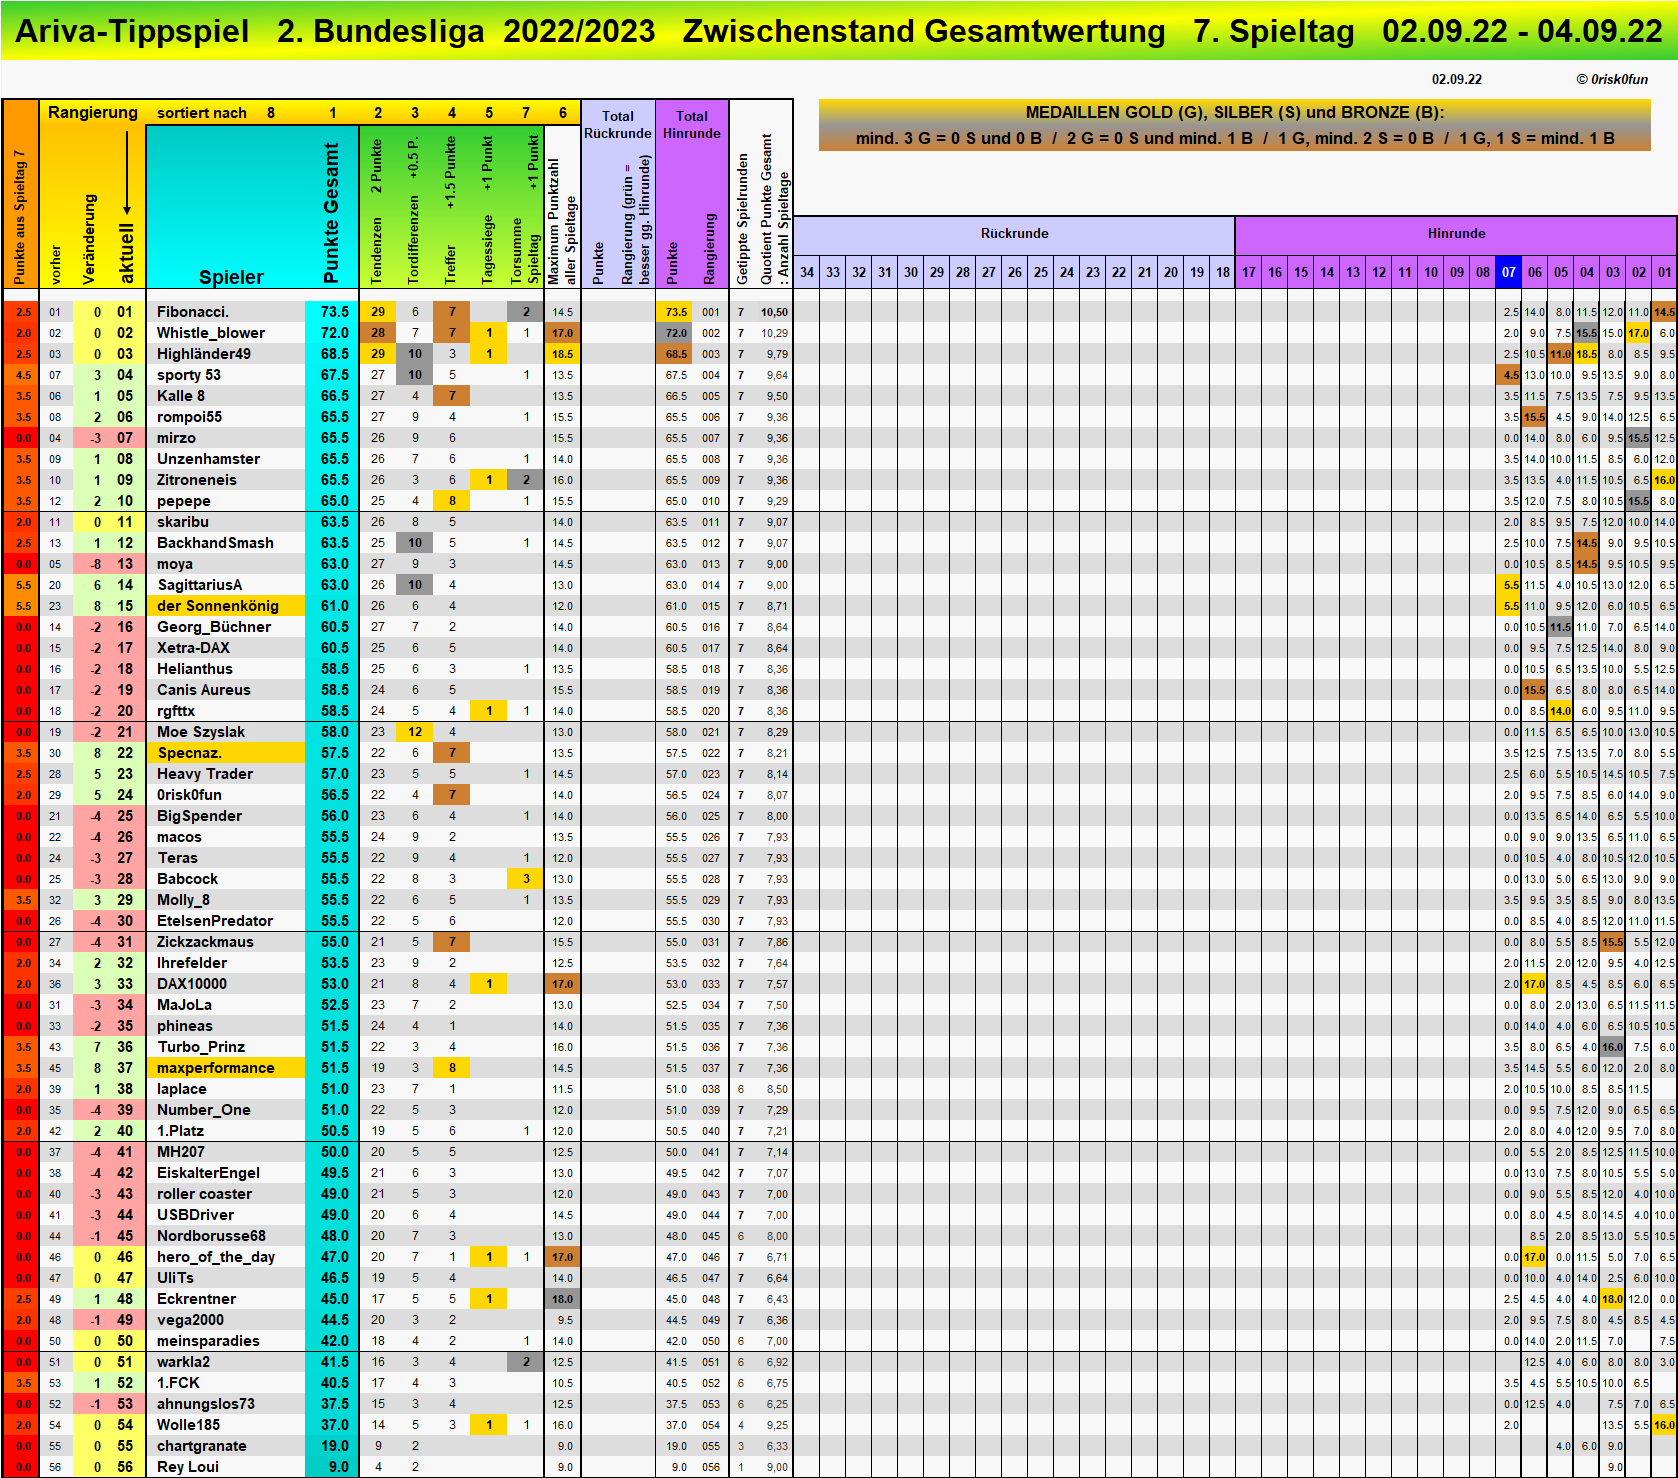Viewport: 1678px width, 1478px height.
Task: Click the Ariva-Tippspiel title banner
Action: pos(839,31)
